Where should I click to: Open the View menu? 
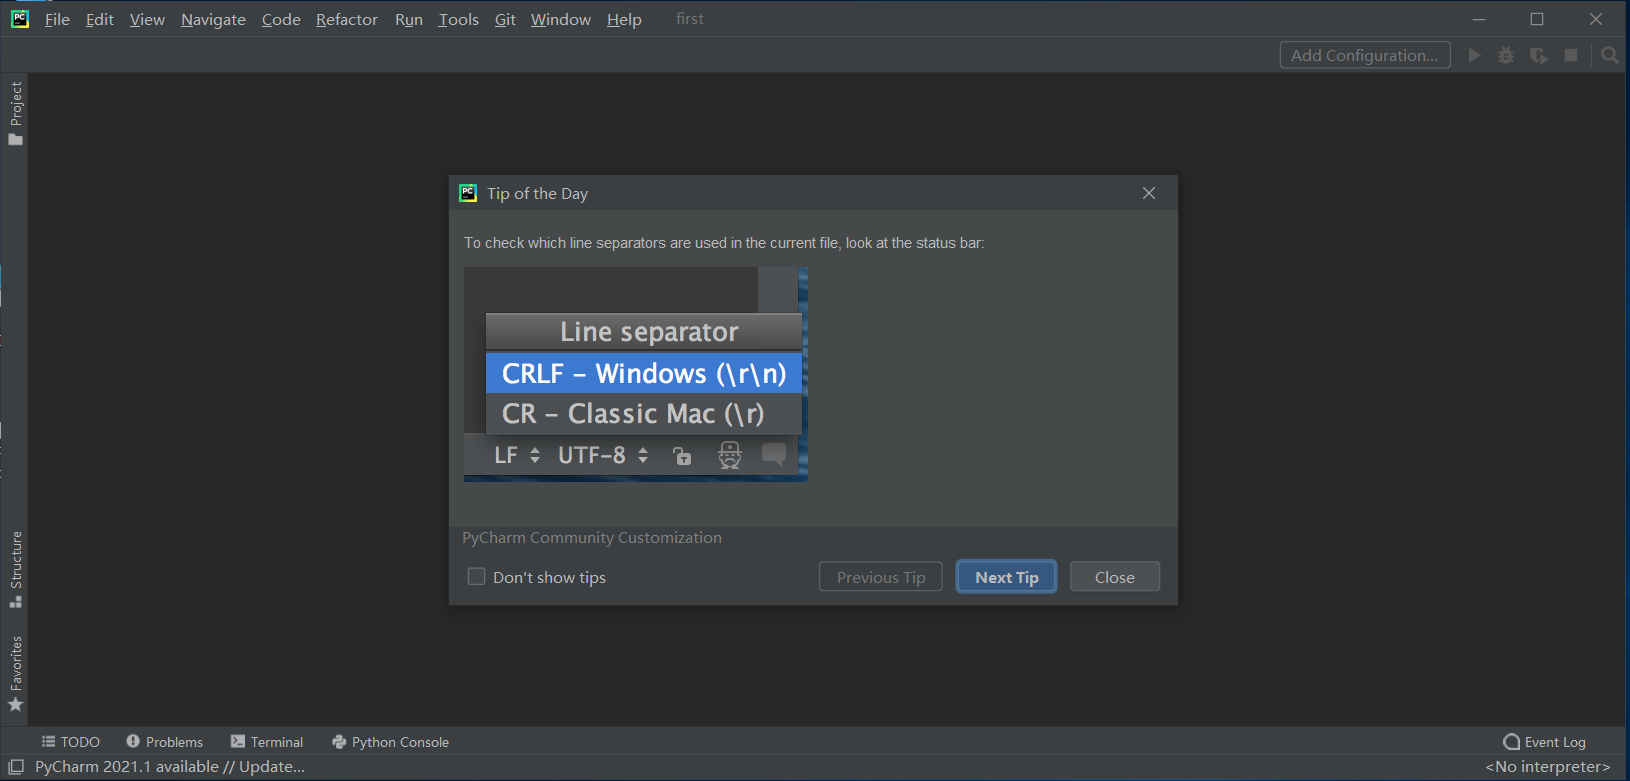click(147, 19)
